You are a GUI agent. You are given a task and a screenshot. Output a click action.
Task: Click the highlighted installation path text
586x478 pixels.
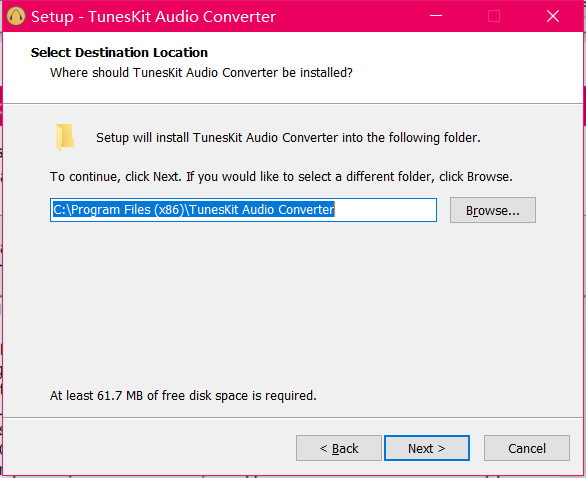194,210
